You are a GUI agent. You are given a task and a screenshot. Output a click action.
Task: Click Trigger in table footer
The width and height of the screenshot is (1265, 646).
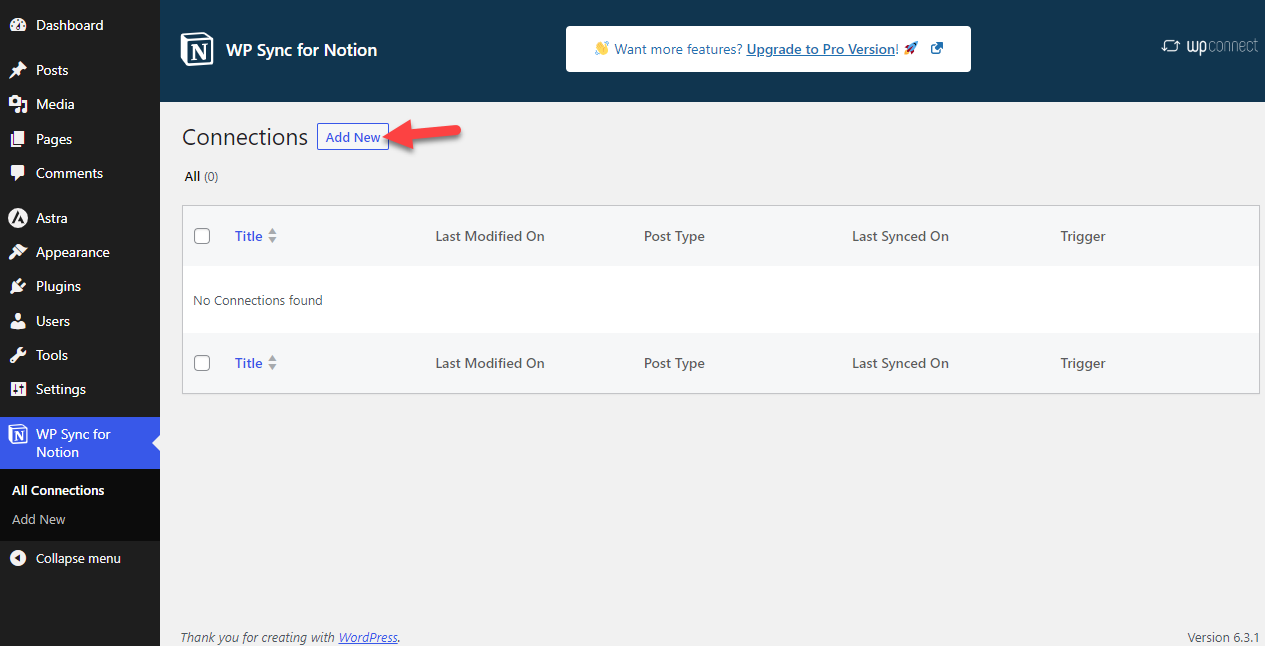pos(1083,363)
